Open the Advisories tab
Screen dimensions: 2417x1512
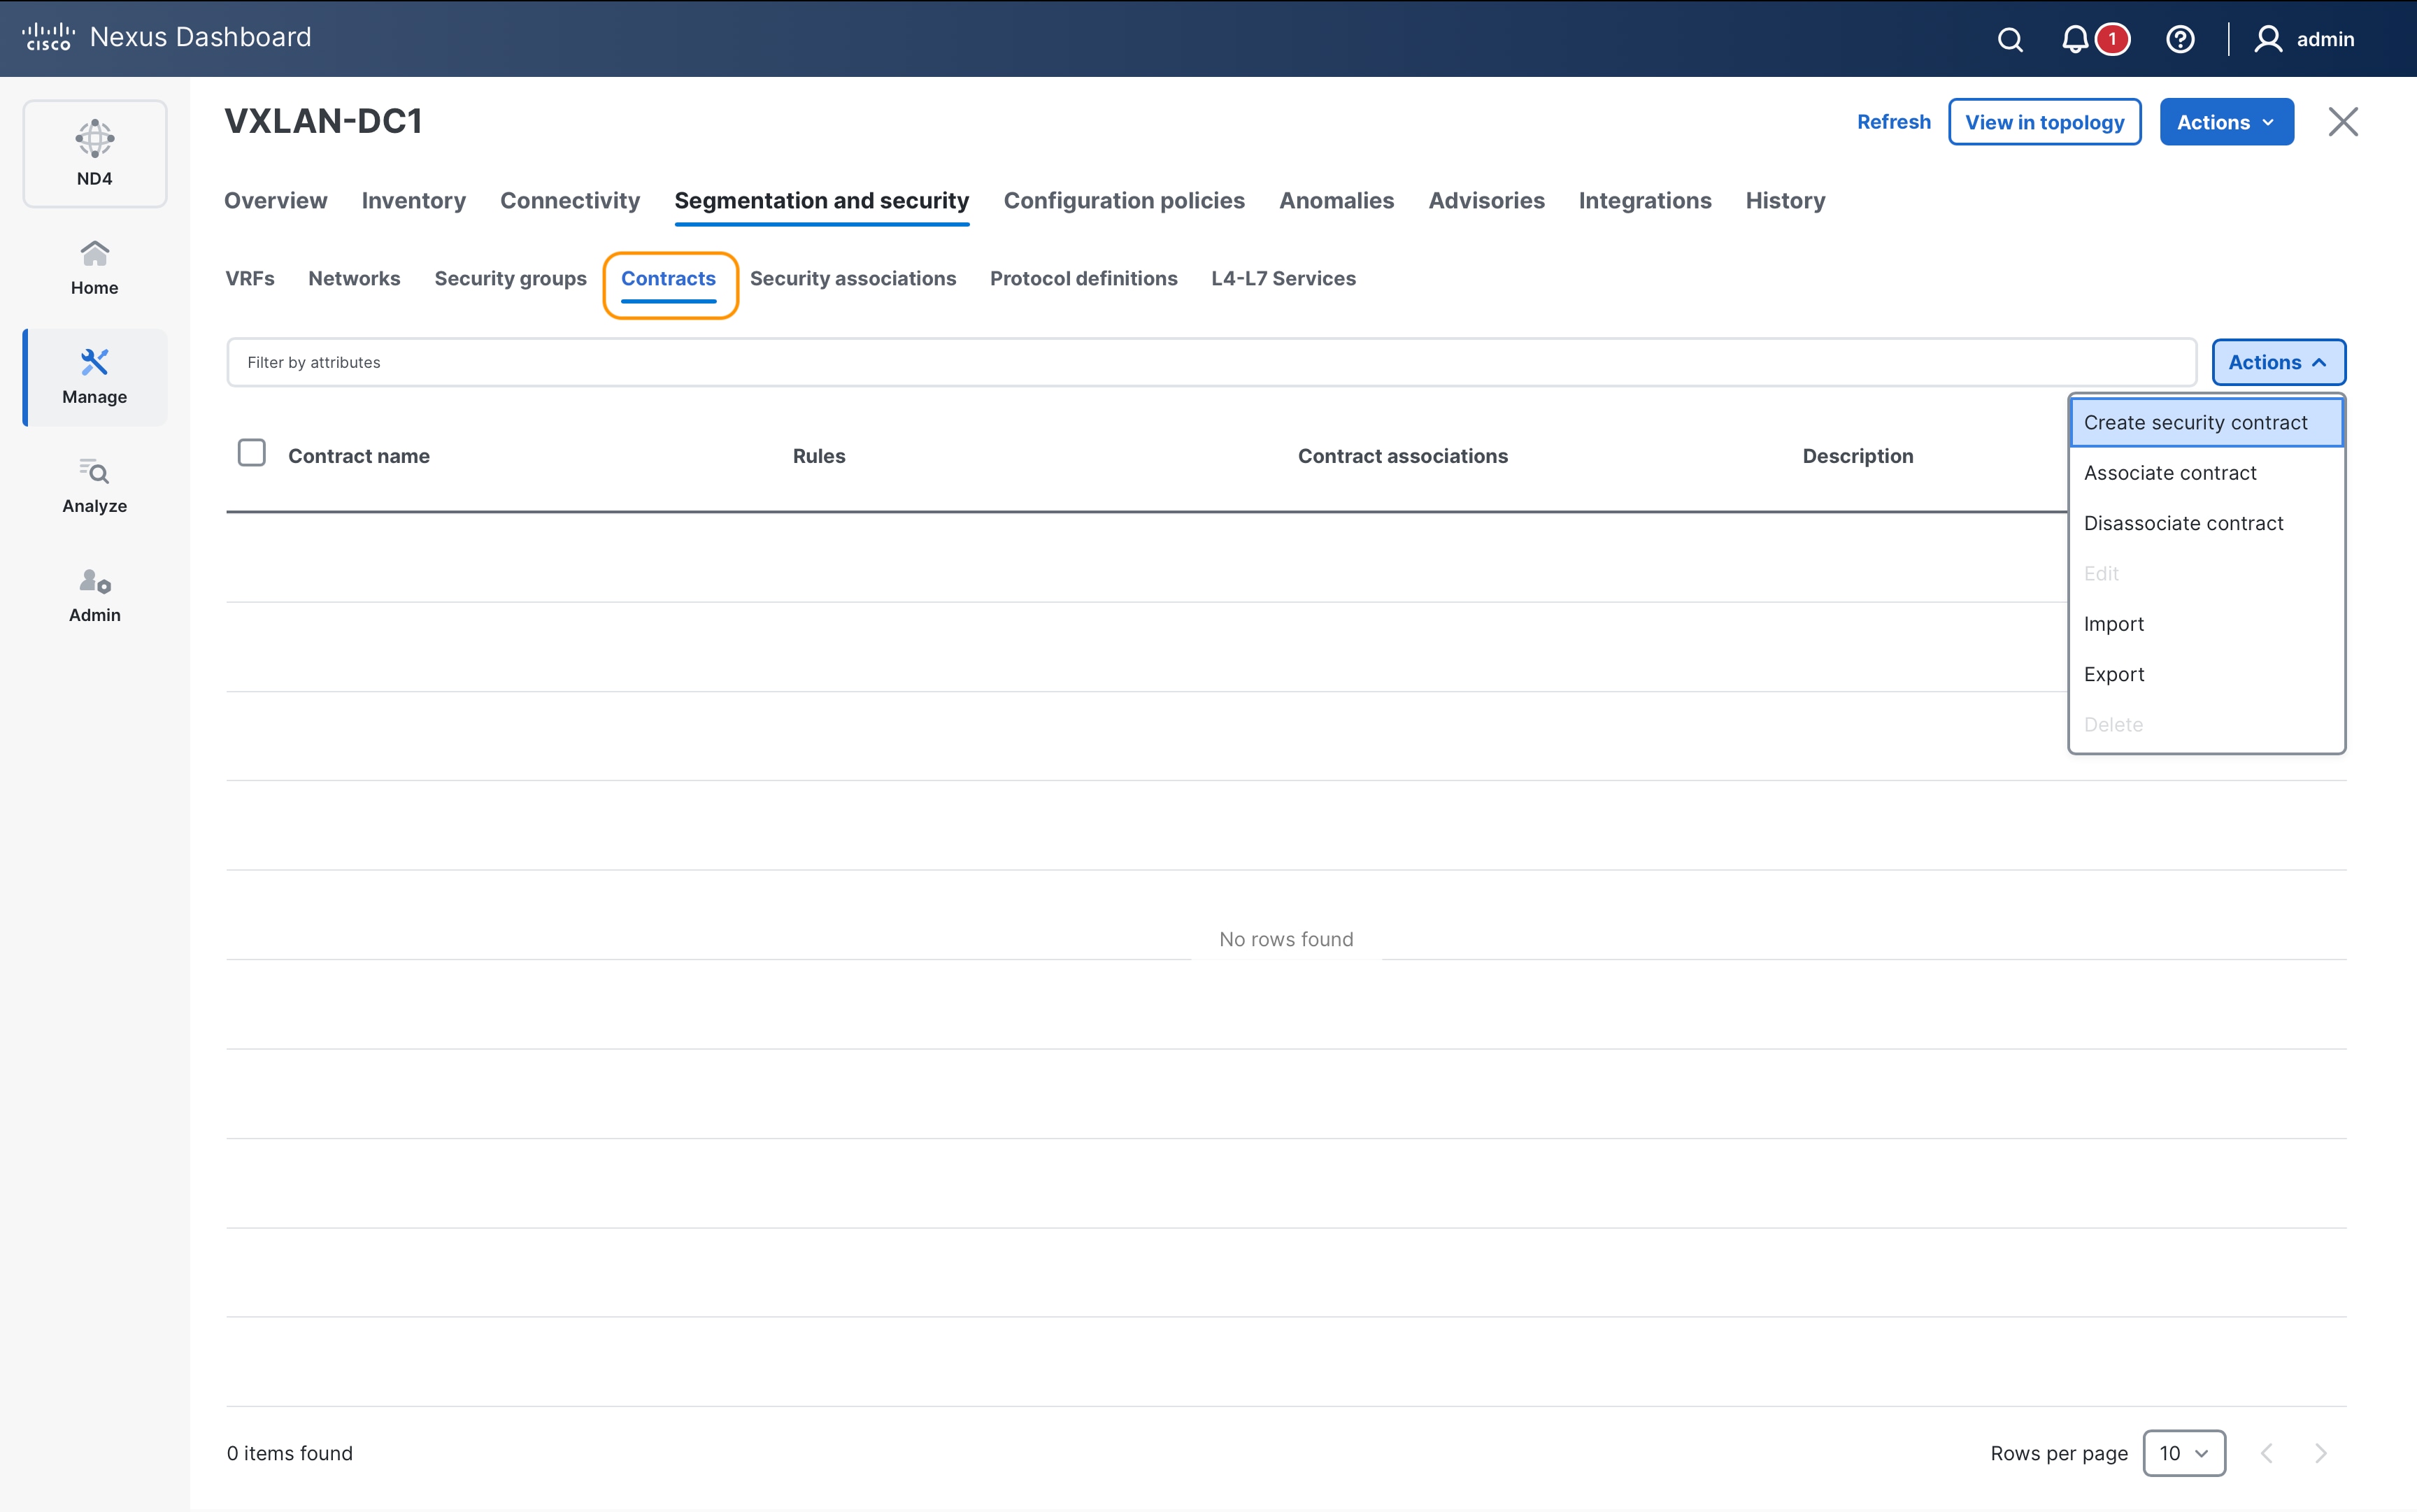click(1486, 200)
